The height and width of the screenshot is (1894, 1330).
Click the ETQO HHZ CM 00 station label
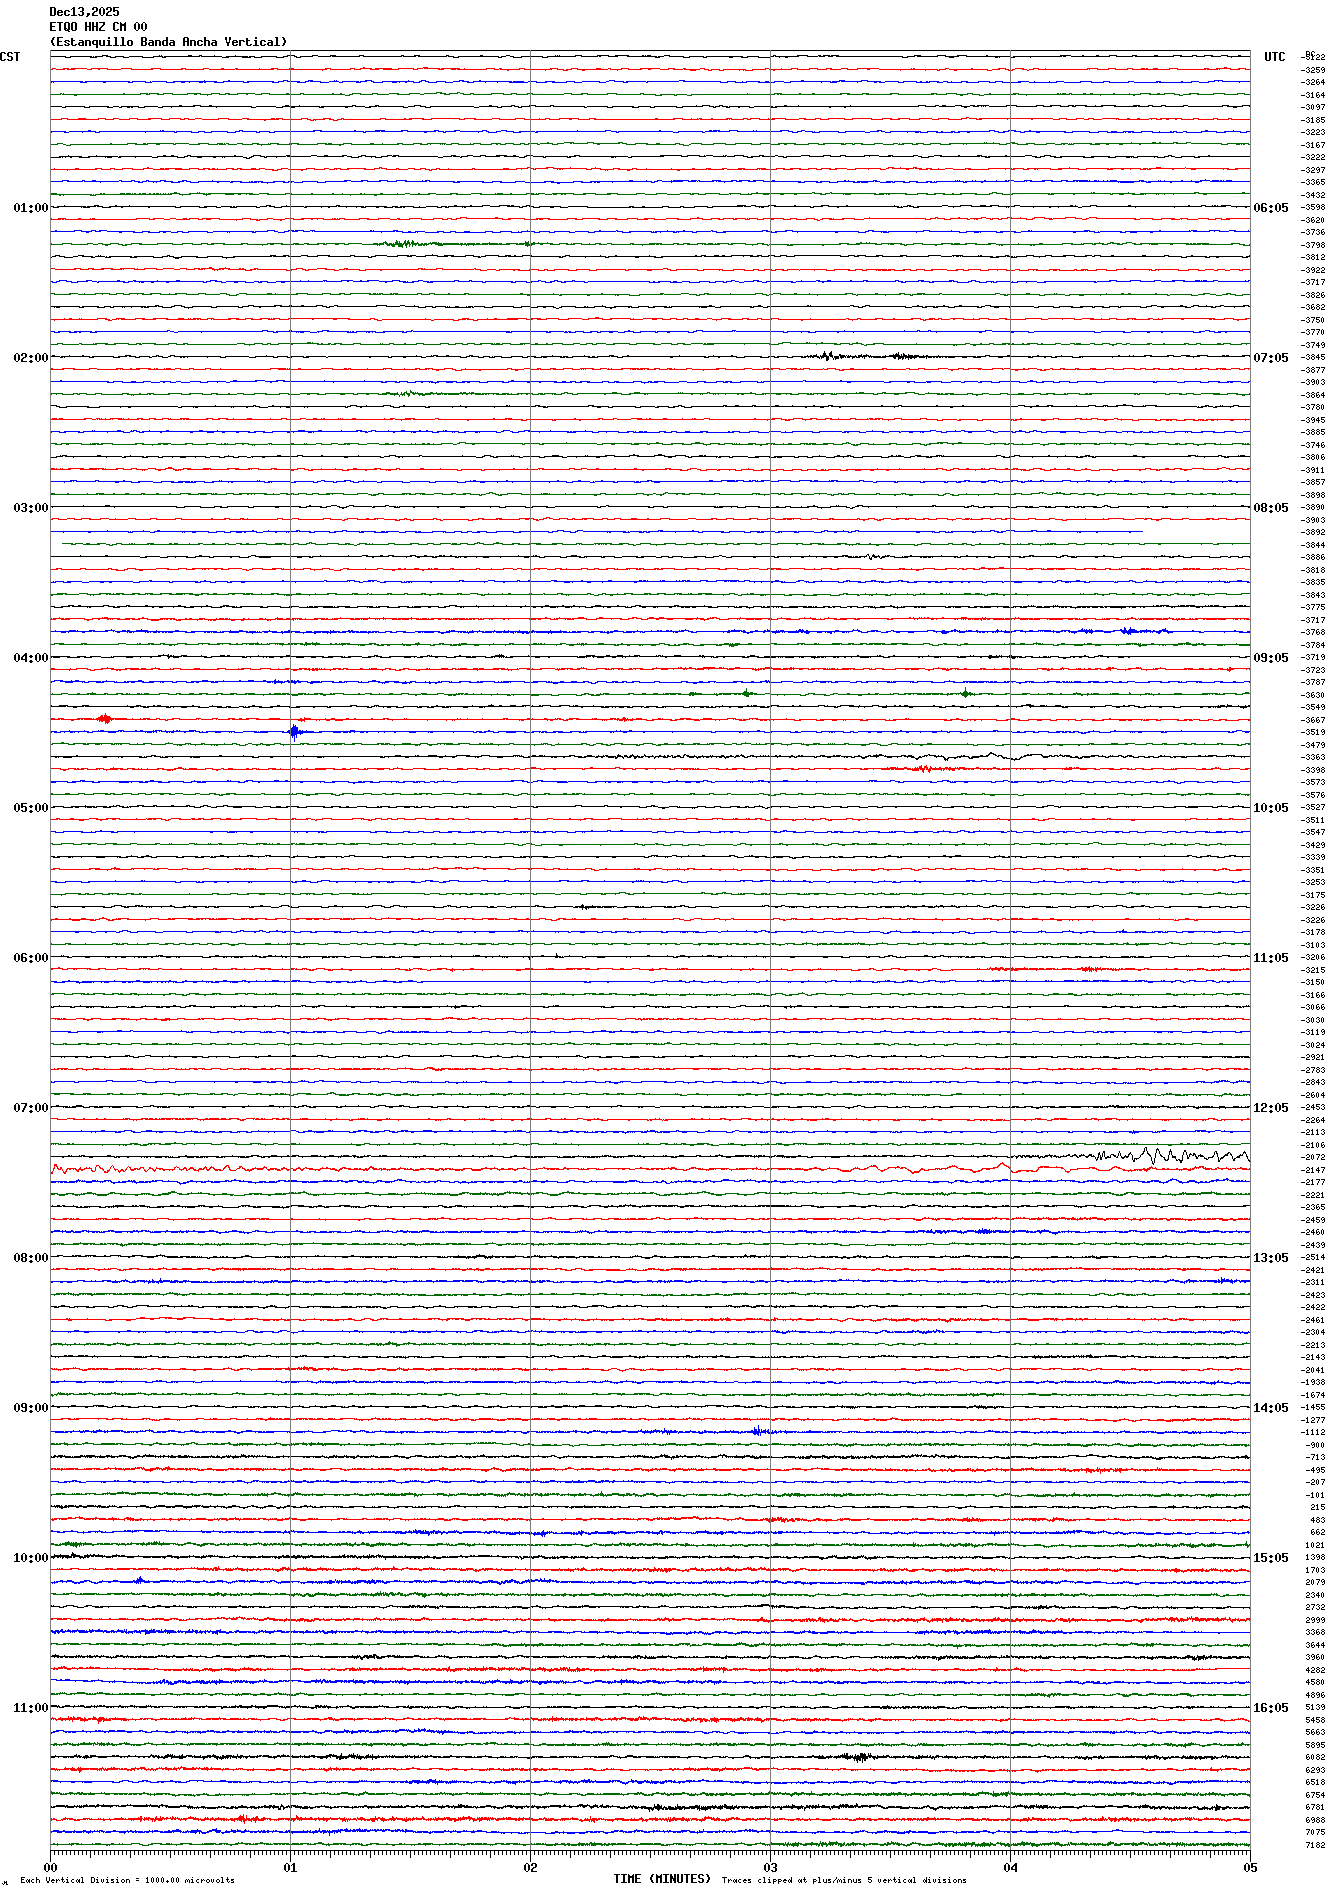point(98,27)
